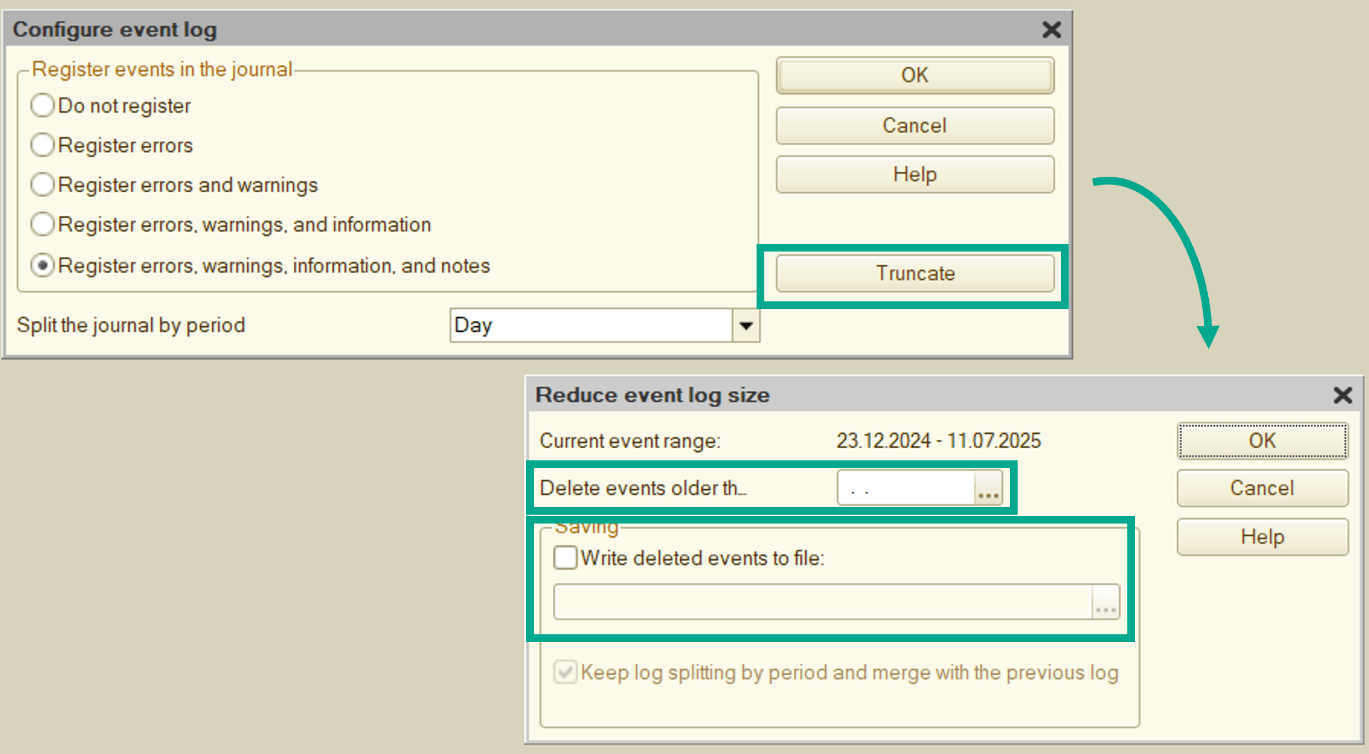1369x754 pixels.
Task: Close the Reduce event log size window
Action: point(1343,395)
